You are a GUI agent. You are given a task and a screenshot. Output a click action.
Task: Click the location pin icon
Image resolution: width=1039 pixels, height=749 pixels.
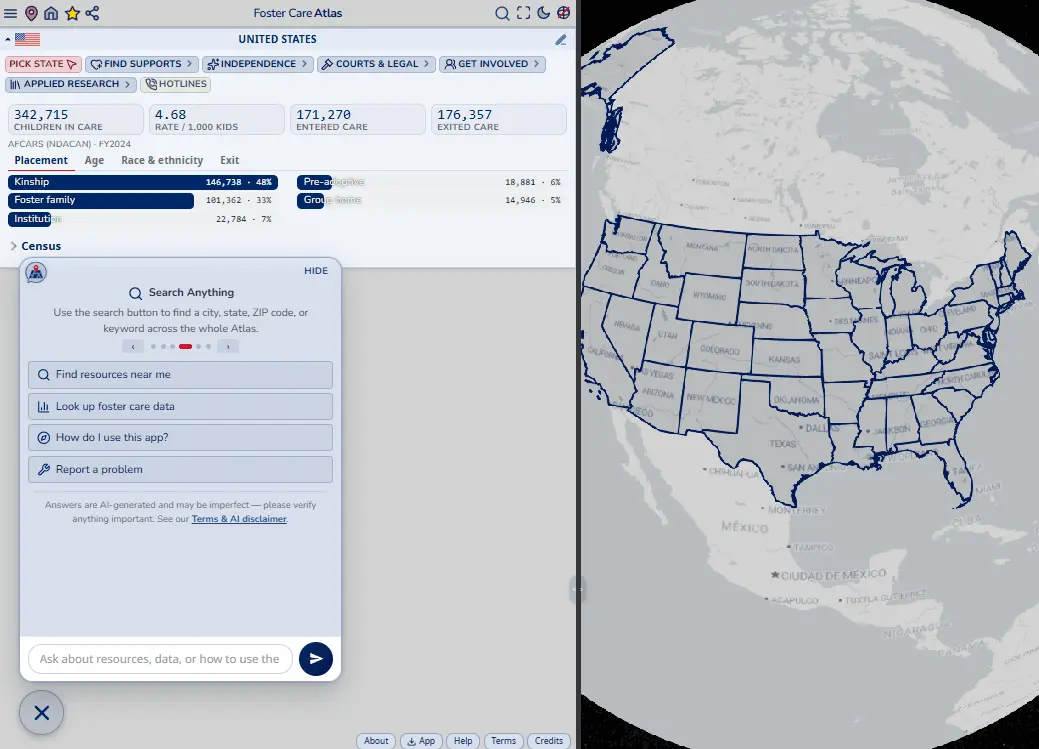[31, 13]
